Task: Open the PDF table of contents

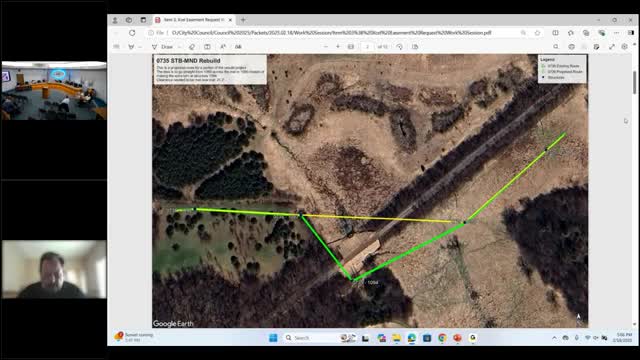Action: tap(116, 47)
